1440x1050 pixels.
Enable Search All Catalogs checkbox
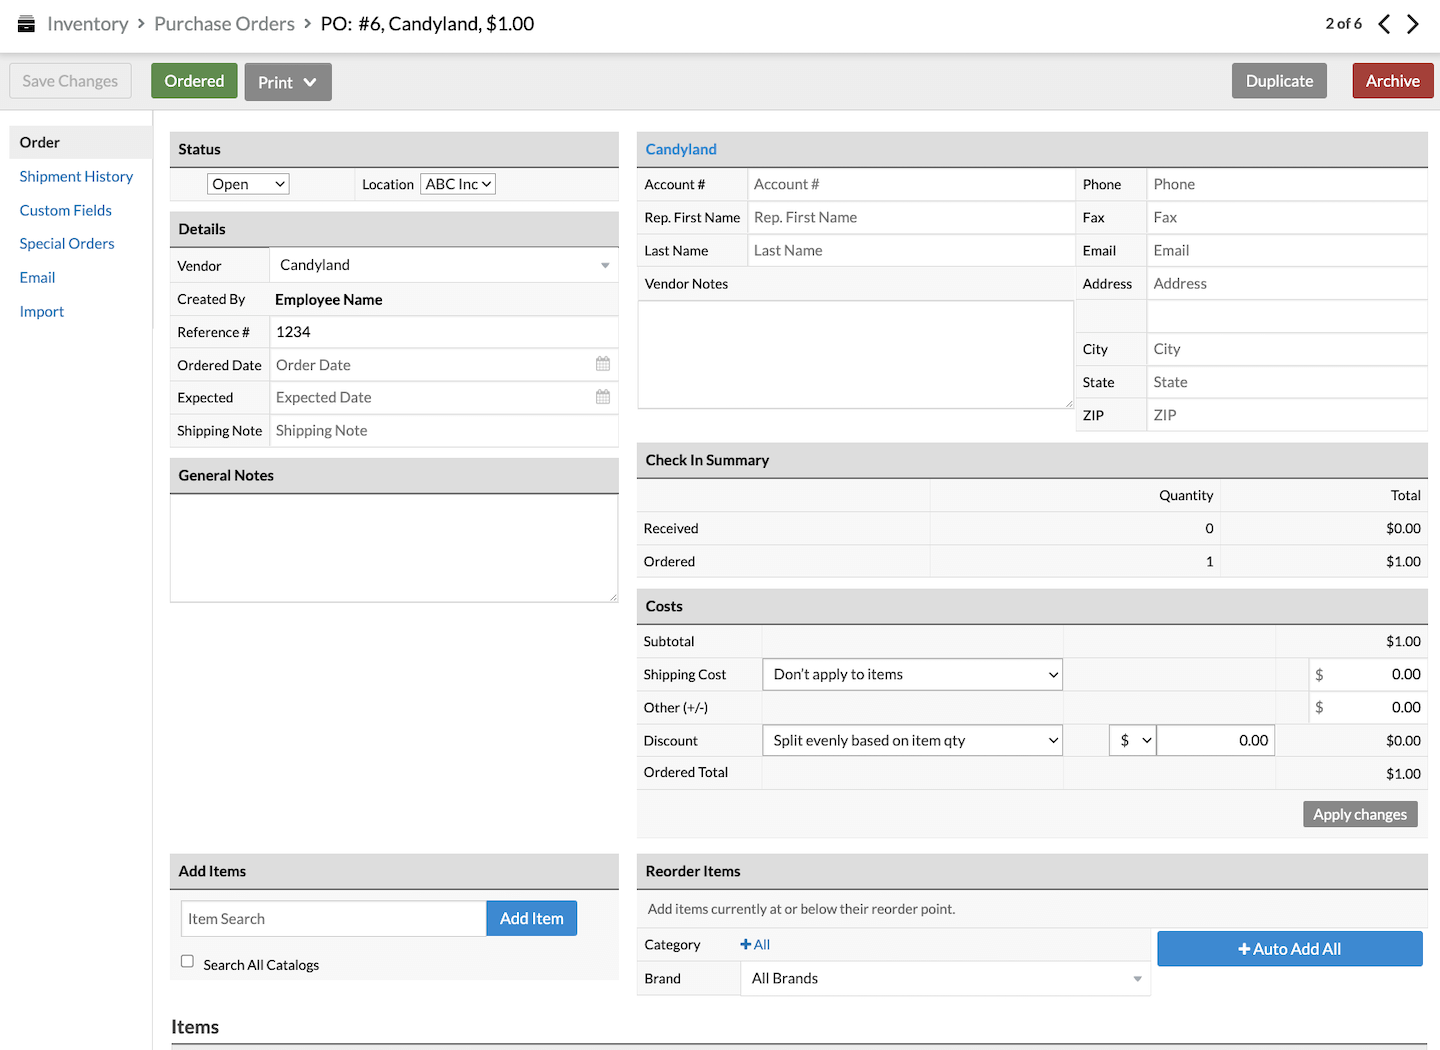(187, 961)
